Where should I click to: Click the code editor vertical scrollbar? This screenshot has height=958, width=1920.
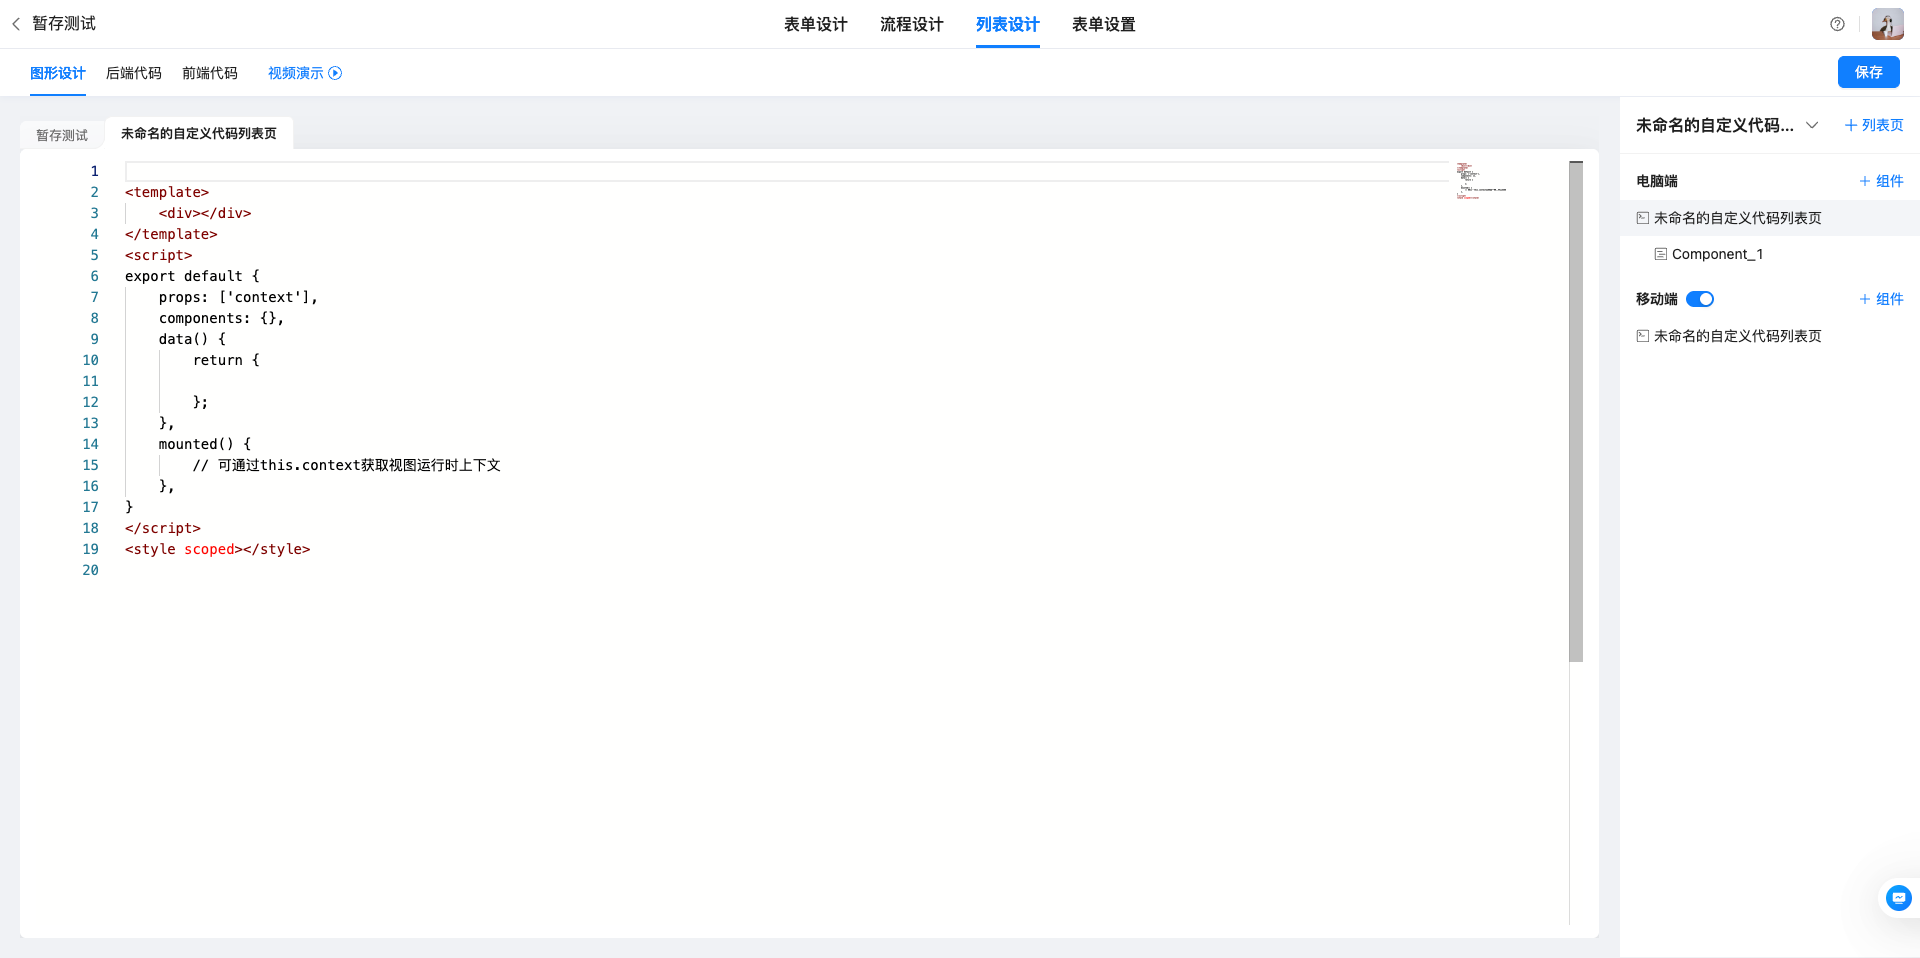pyautogui.click(x=1576, y=411)
